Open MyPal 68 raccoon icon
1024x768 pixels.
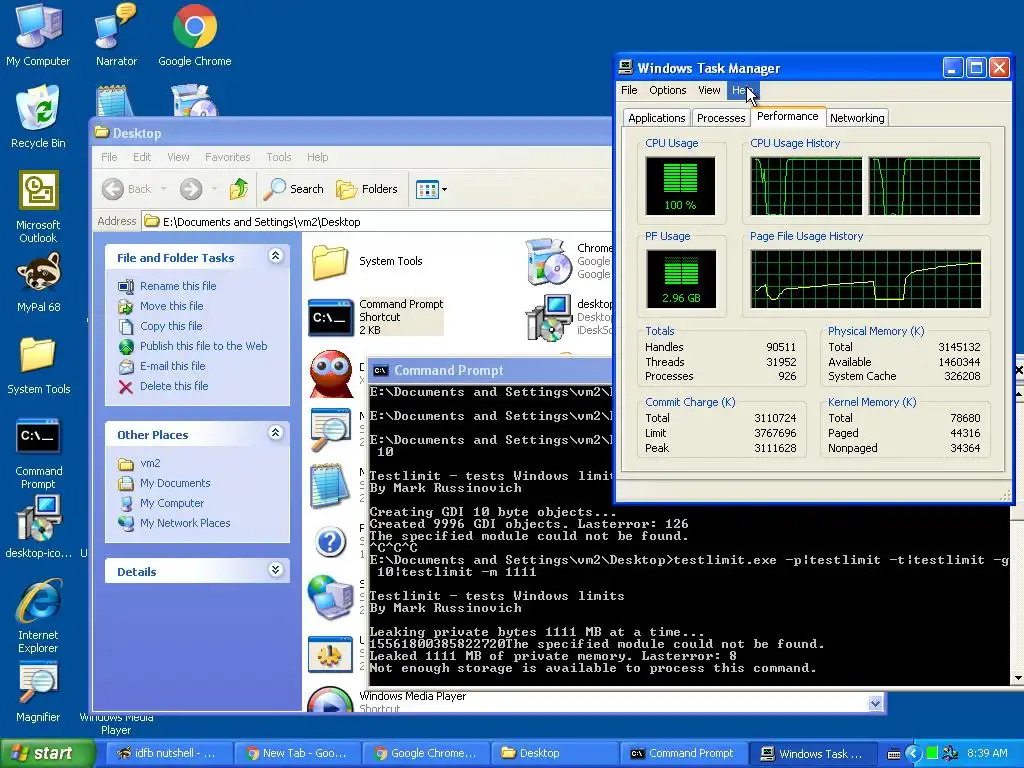click(x=38, y=282)
